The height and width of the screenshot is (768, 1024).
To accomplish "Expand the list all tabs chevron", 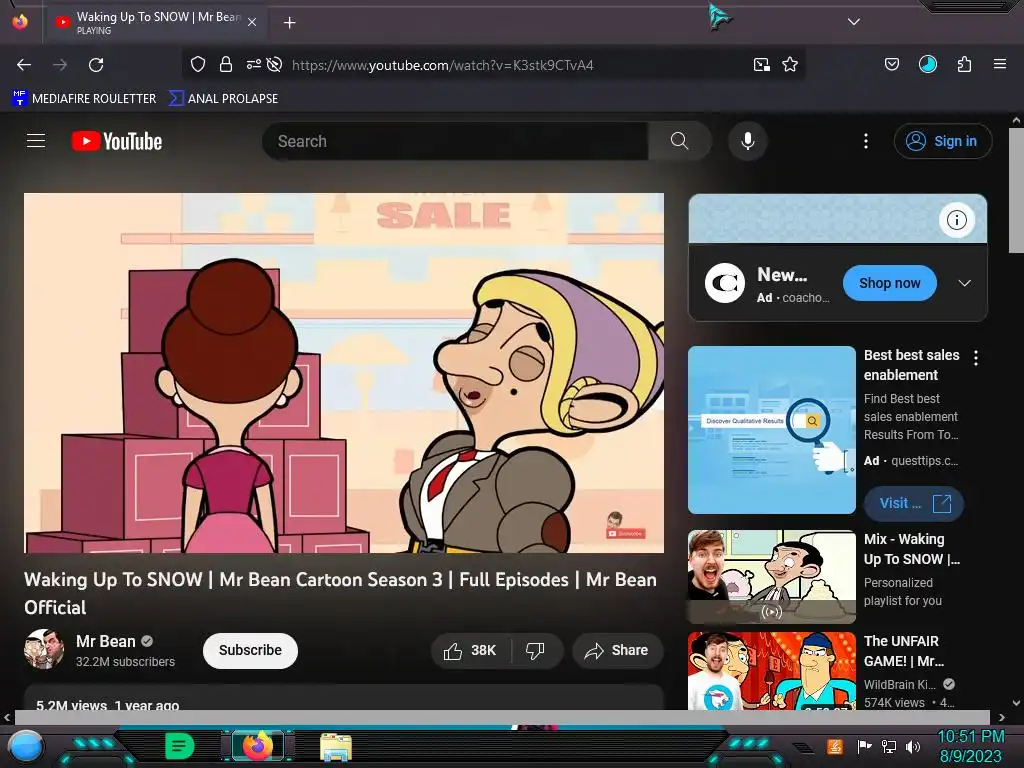I will coord(854,22).
